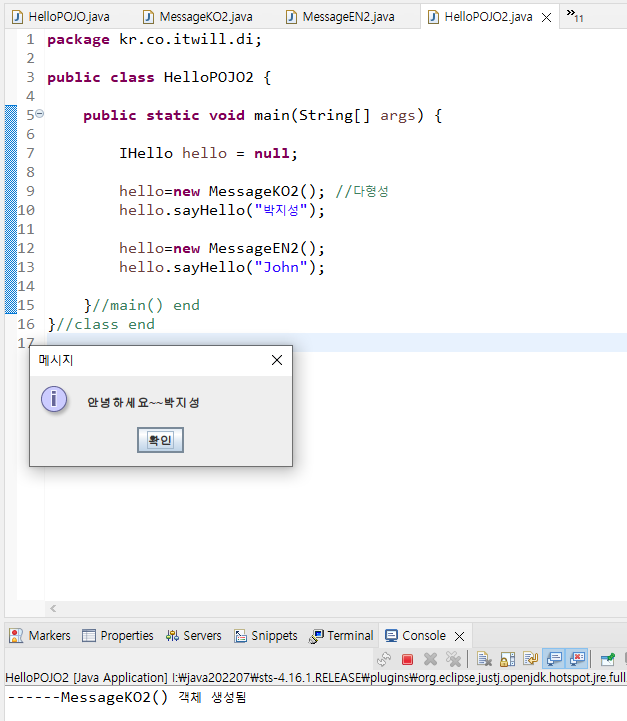Close the HelloPOJO2.java editor tab
The height and width of the screenshot is (721, 627).
click(547, 17)
